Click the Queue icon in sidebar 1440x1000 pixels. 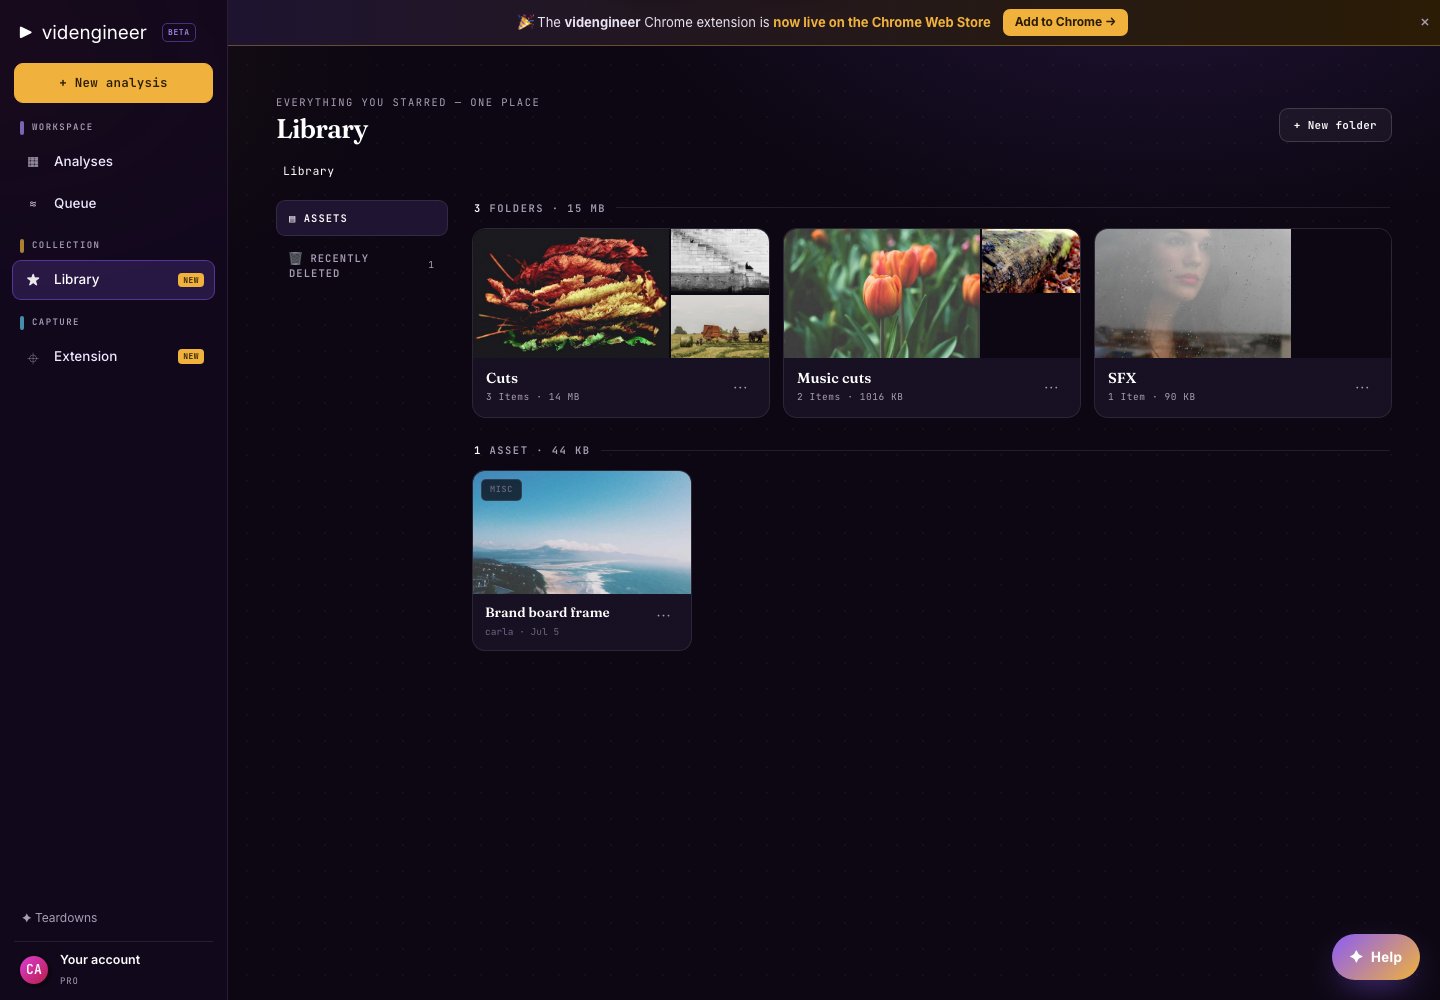pos(33,204)
